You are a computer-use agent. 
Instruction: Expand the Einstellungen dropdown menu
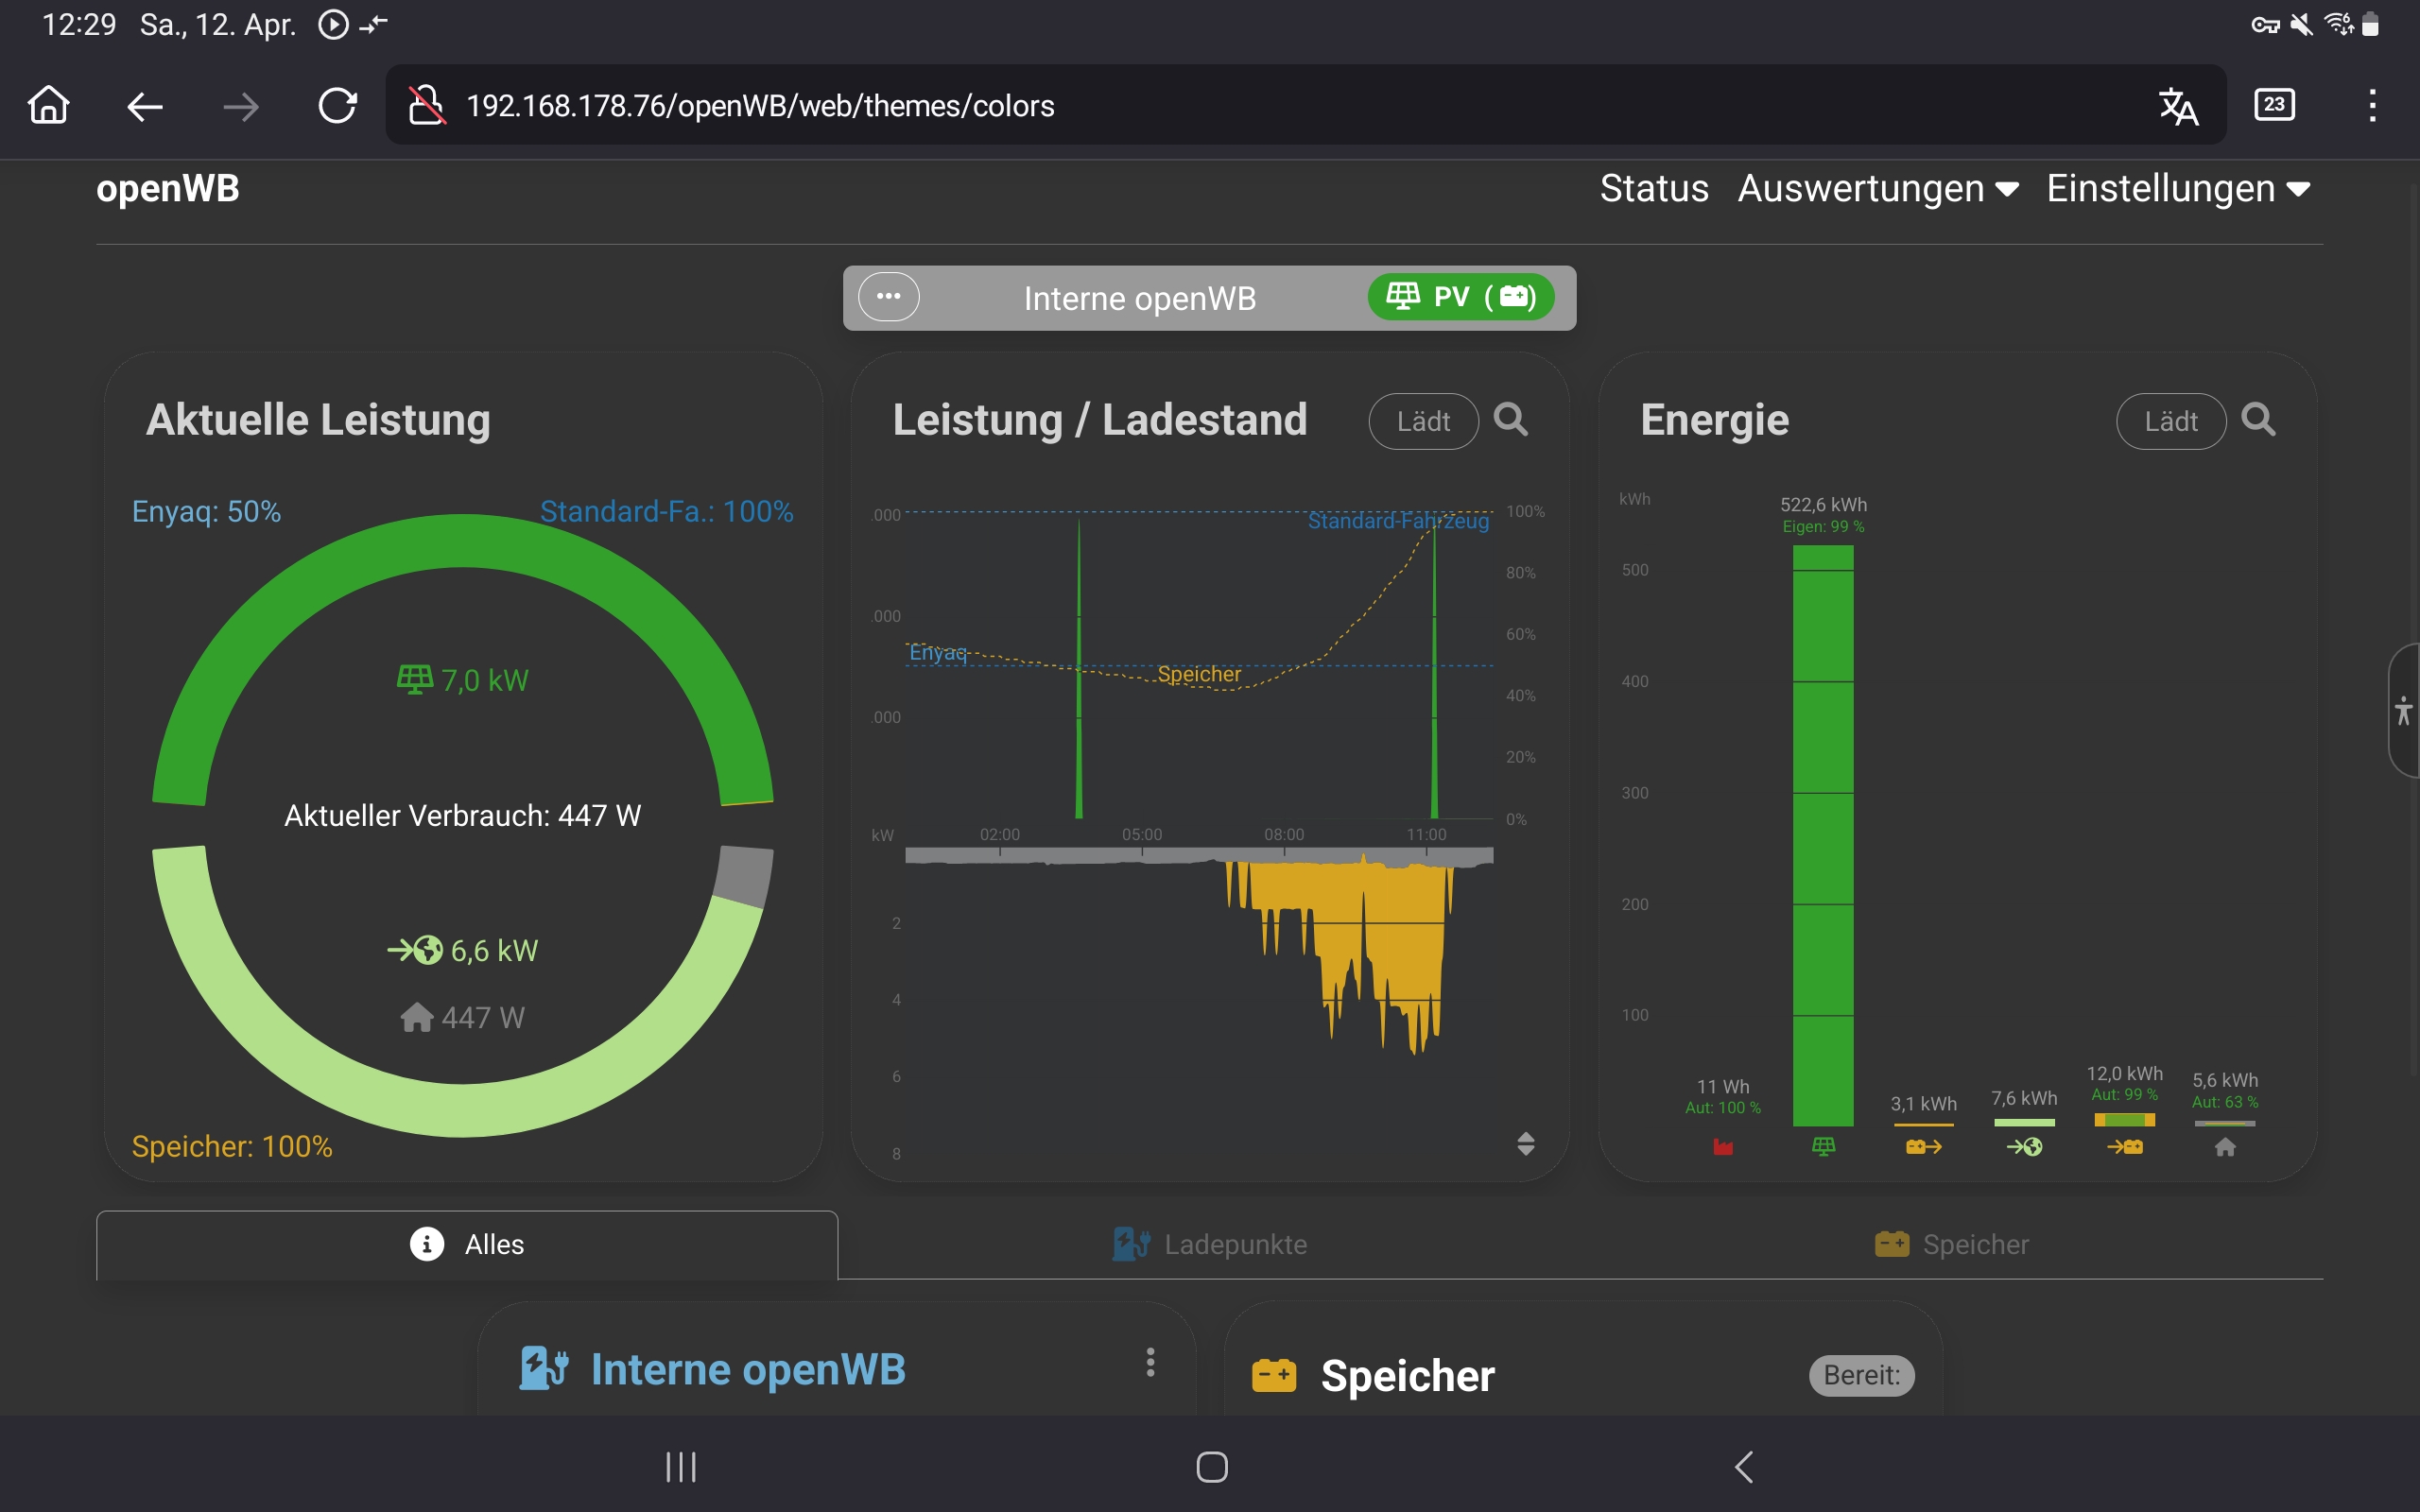[x=2177, y=189]
